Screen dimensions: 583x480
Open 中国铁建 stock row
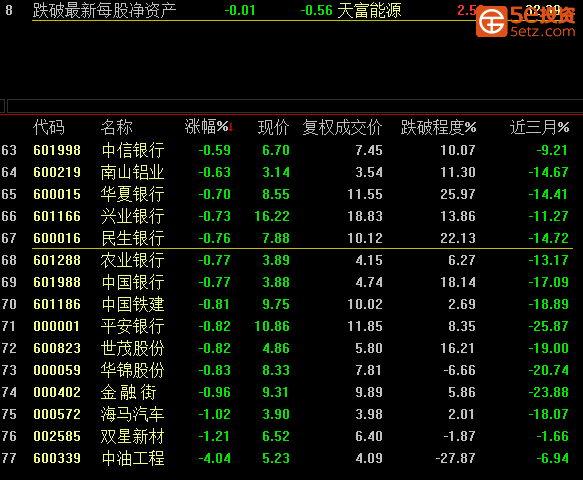[x=292, y=304]
